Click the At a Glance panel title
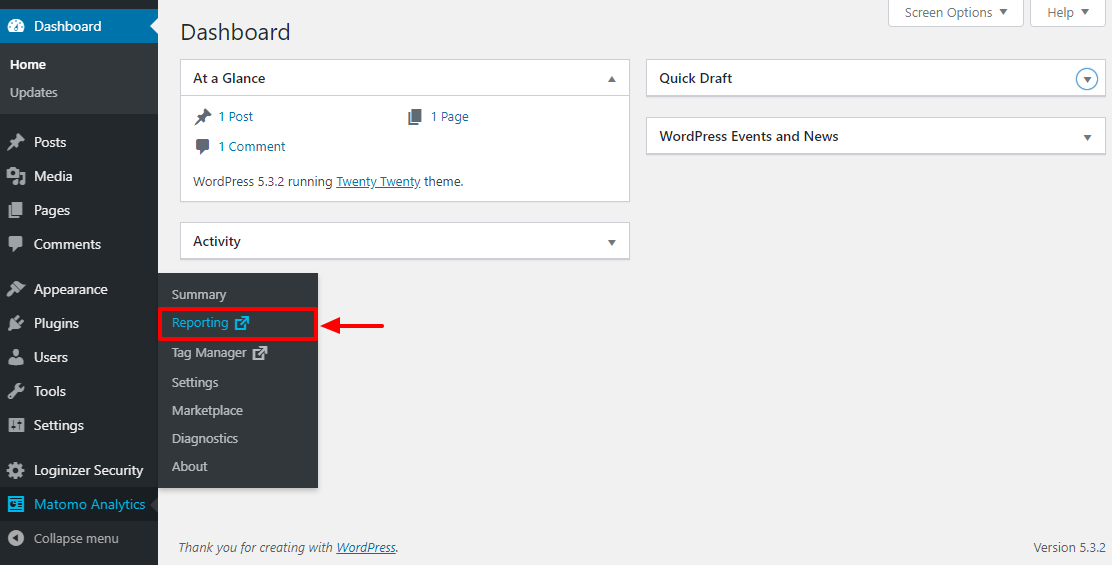The width and height of the screenshot is (1112, 565). pos(229,79)
